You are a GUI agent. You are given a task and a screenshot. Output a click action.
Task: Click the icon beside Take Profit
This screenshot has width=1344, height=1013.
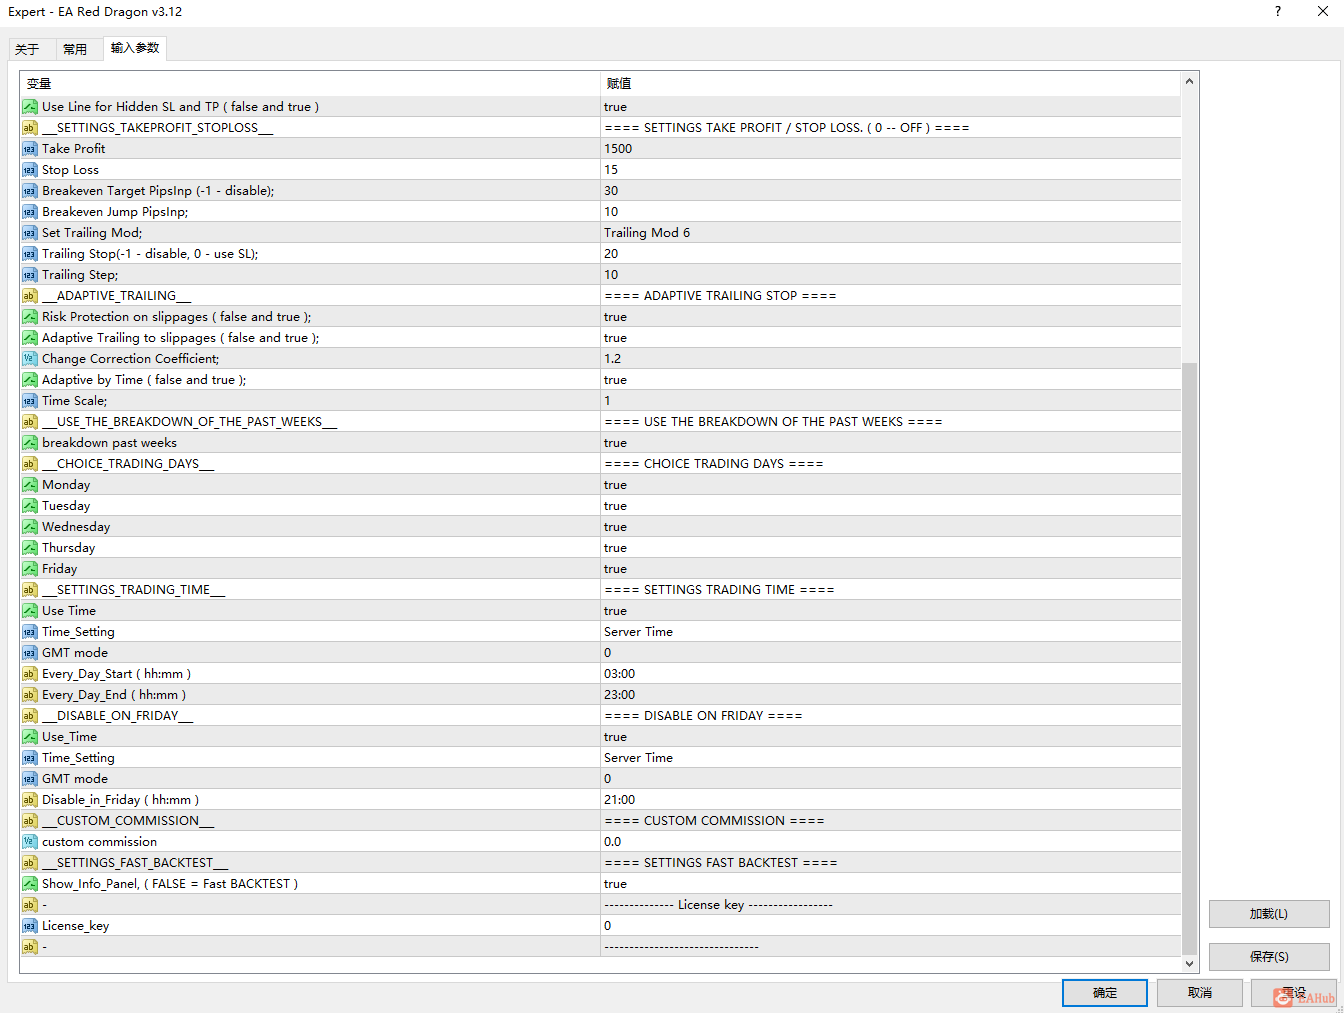click(30, 149)
